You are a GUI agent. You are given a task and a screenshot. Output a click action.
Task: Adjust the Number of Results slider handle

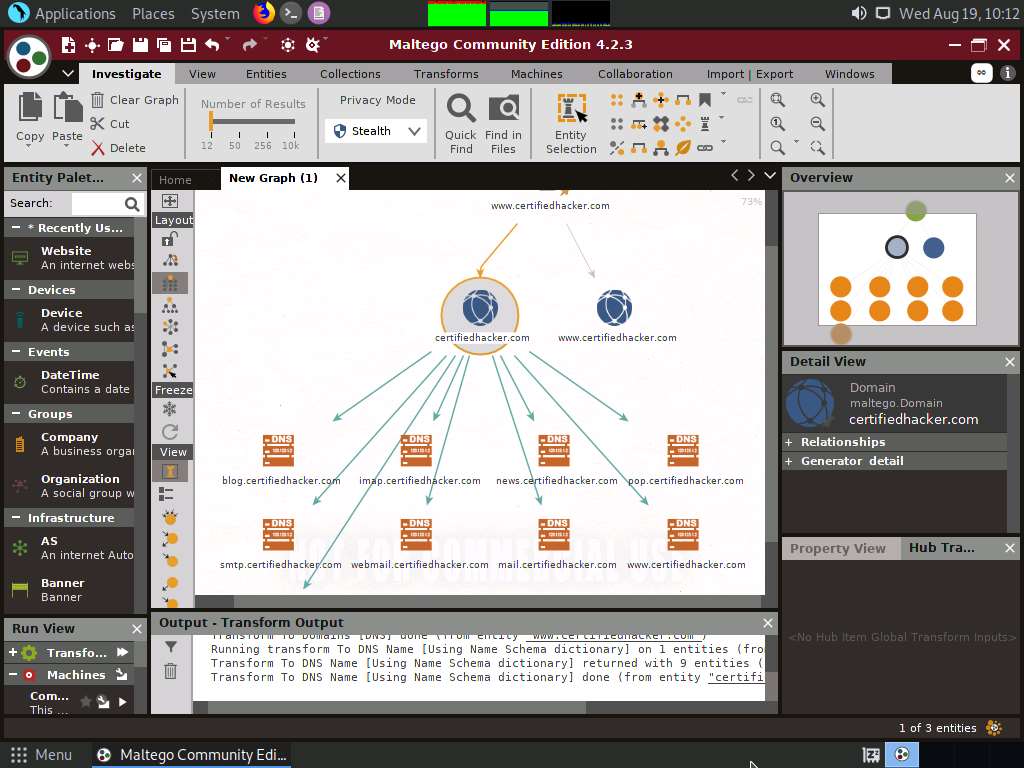point(211,121)
